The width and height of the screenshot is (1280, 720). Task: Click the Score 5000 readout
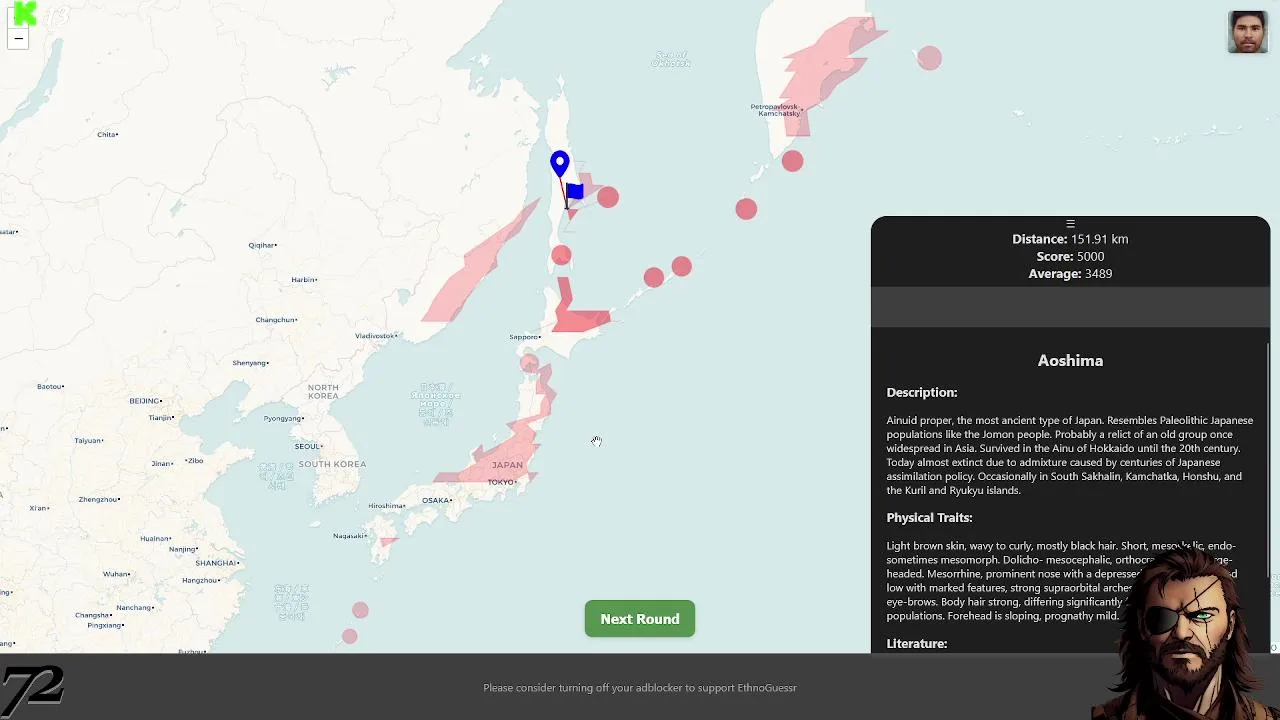(1070, 256)
